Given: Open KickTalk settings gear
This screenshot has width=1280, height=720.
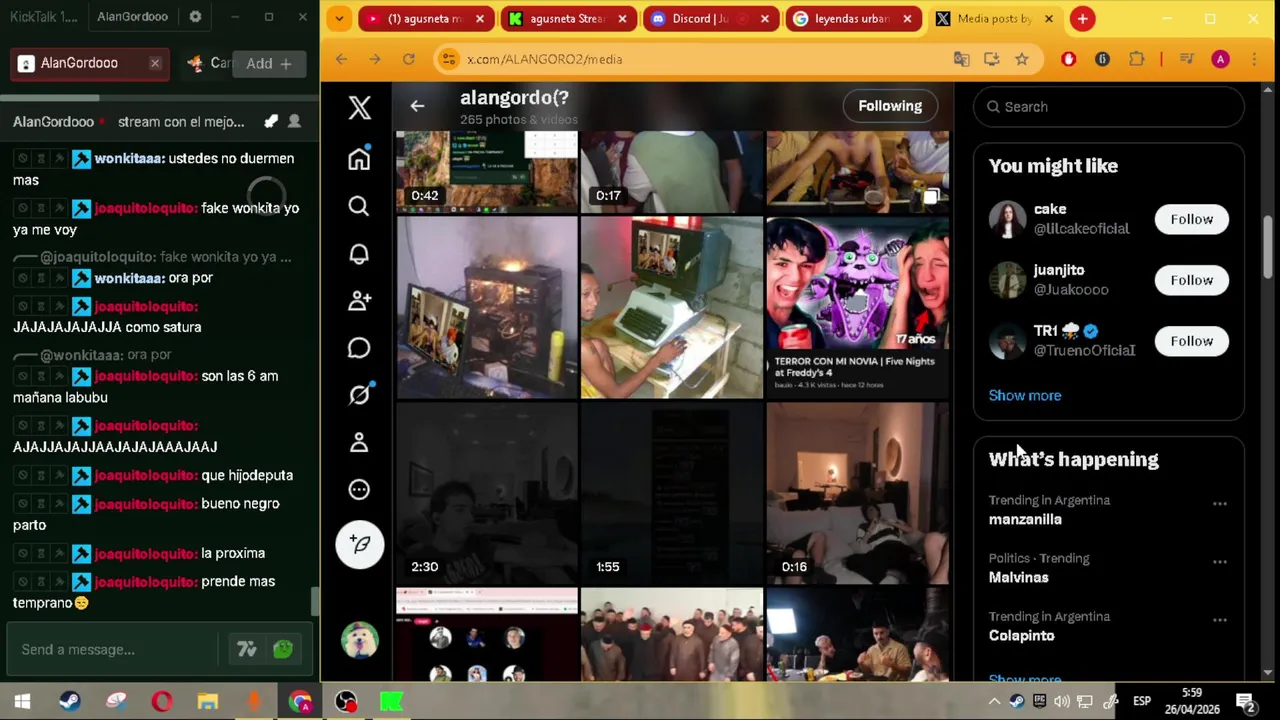Looking at the screenshot, I should pyautogui.click(x=195, y=17).
